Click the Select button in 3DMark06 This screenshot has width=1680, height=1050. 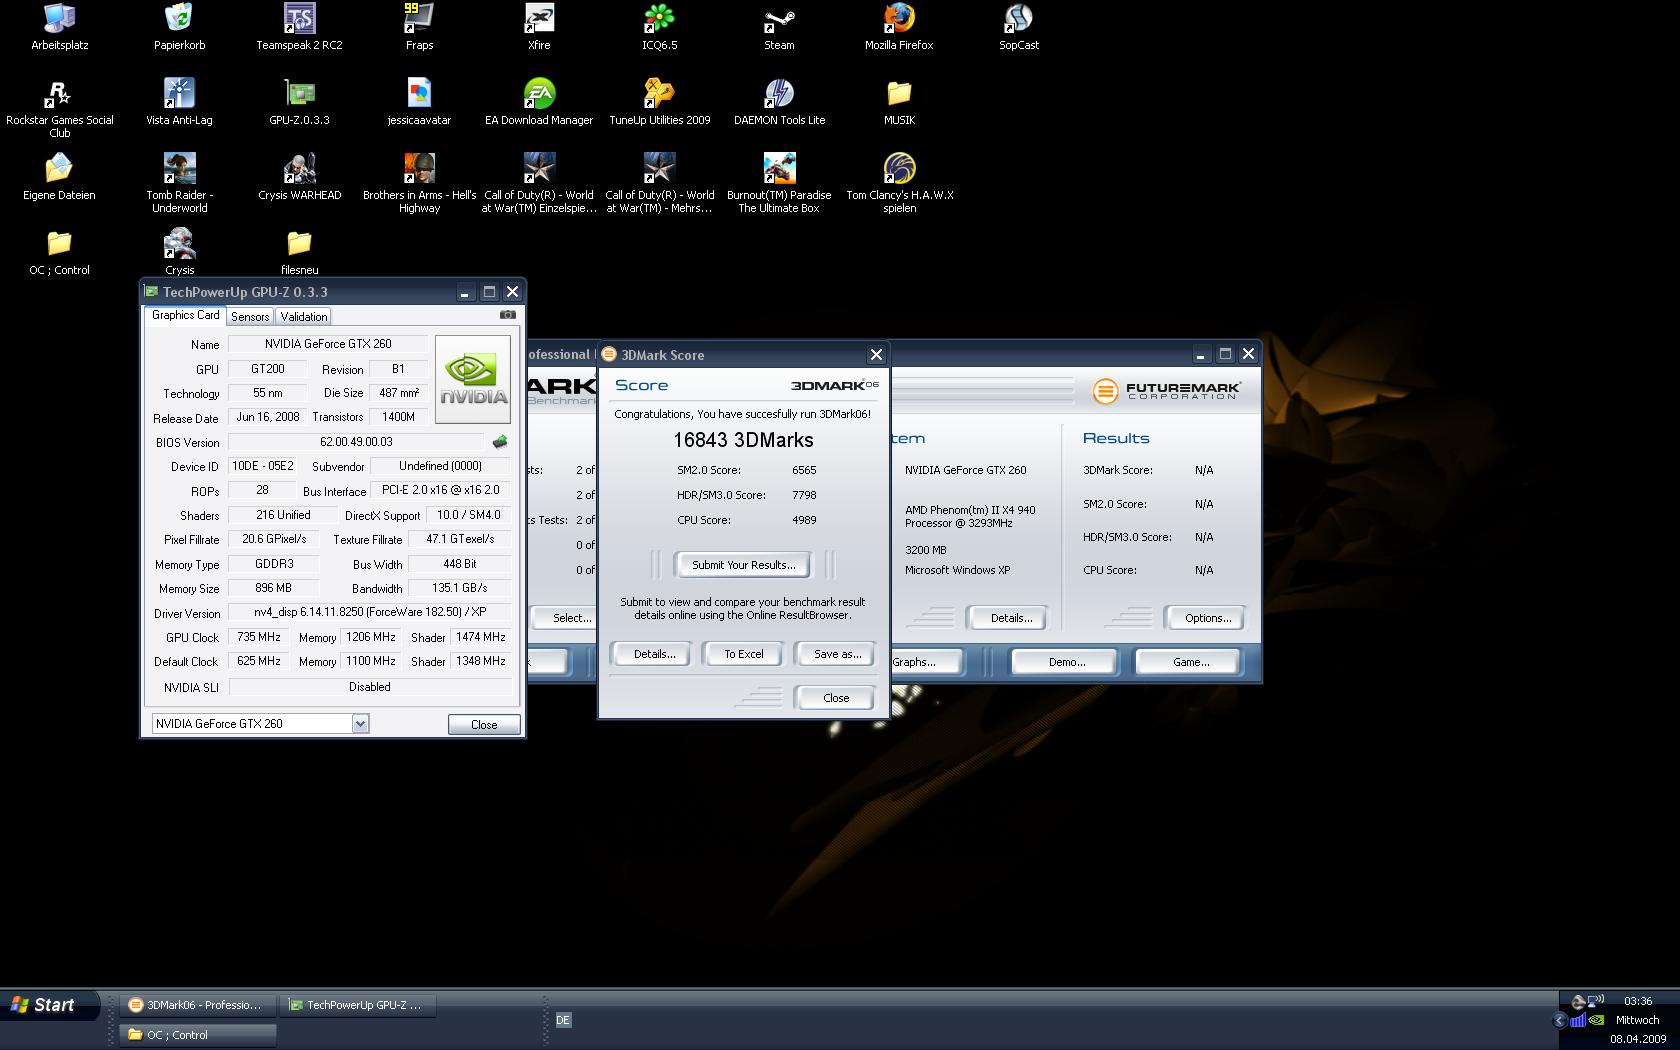point(563,618)
